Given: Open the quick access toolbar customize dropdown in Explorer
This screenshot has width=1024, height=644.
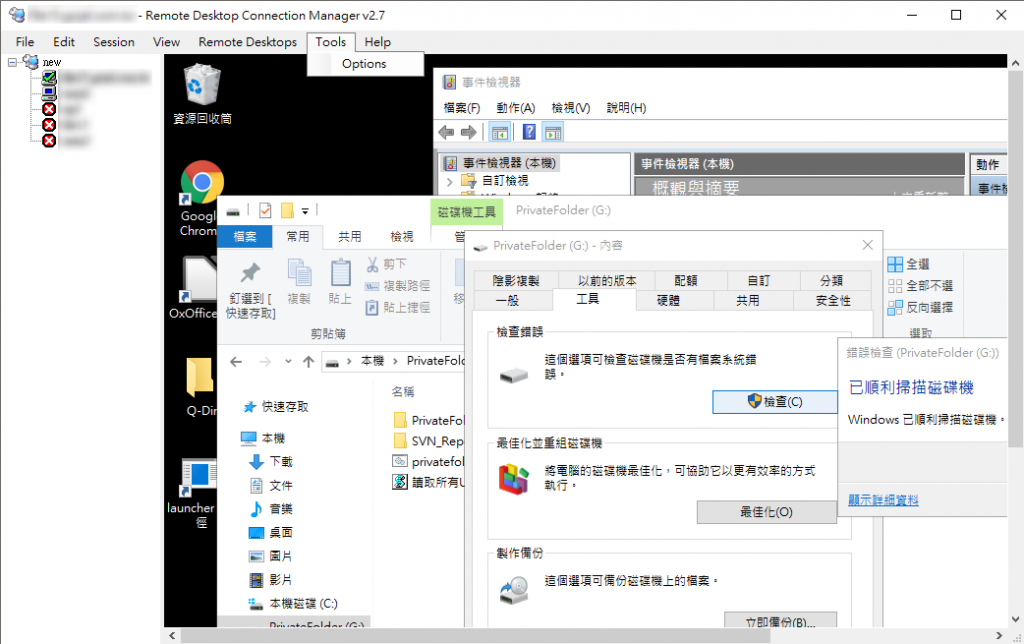Looking at the screenshot, I should click(x=305, y=211).
